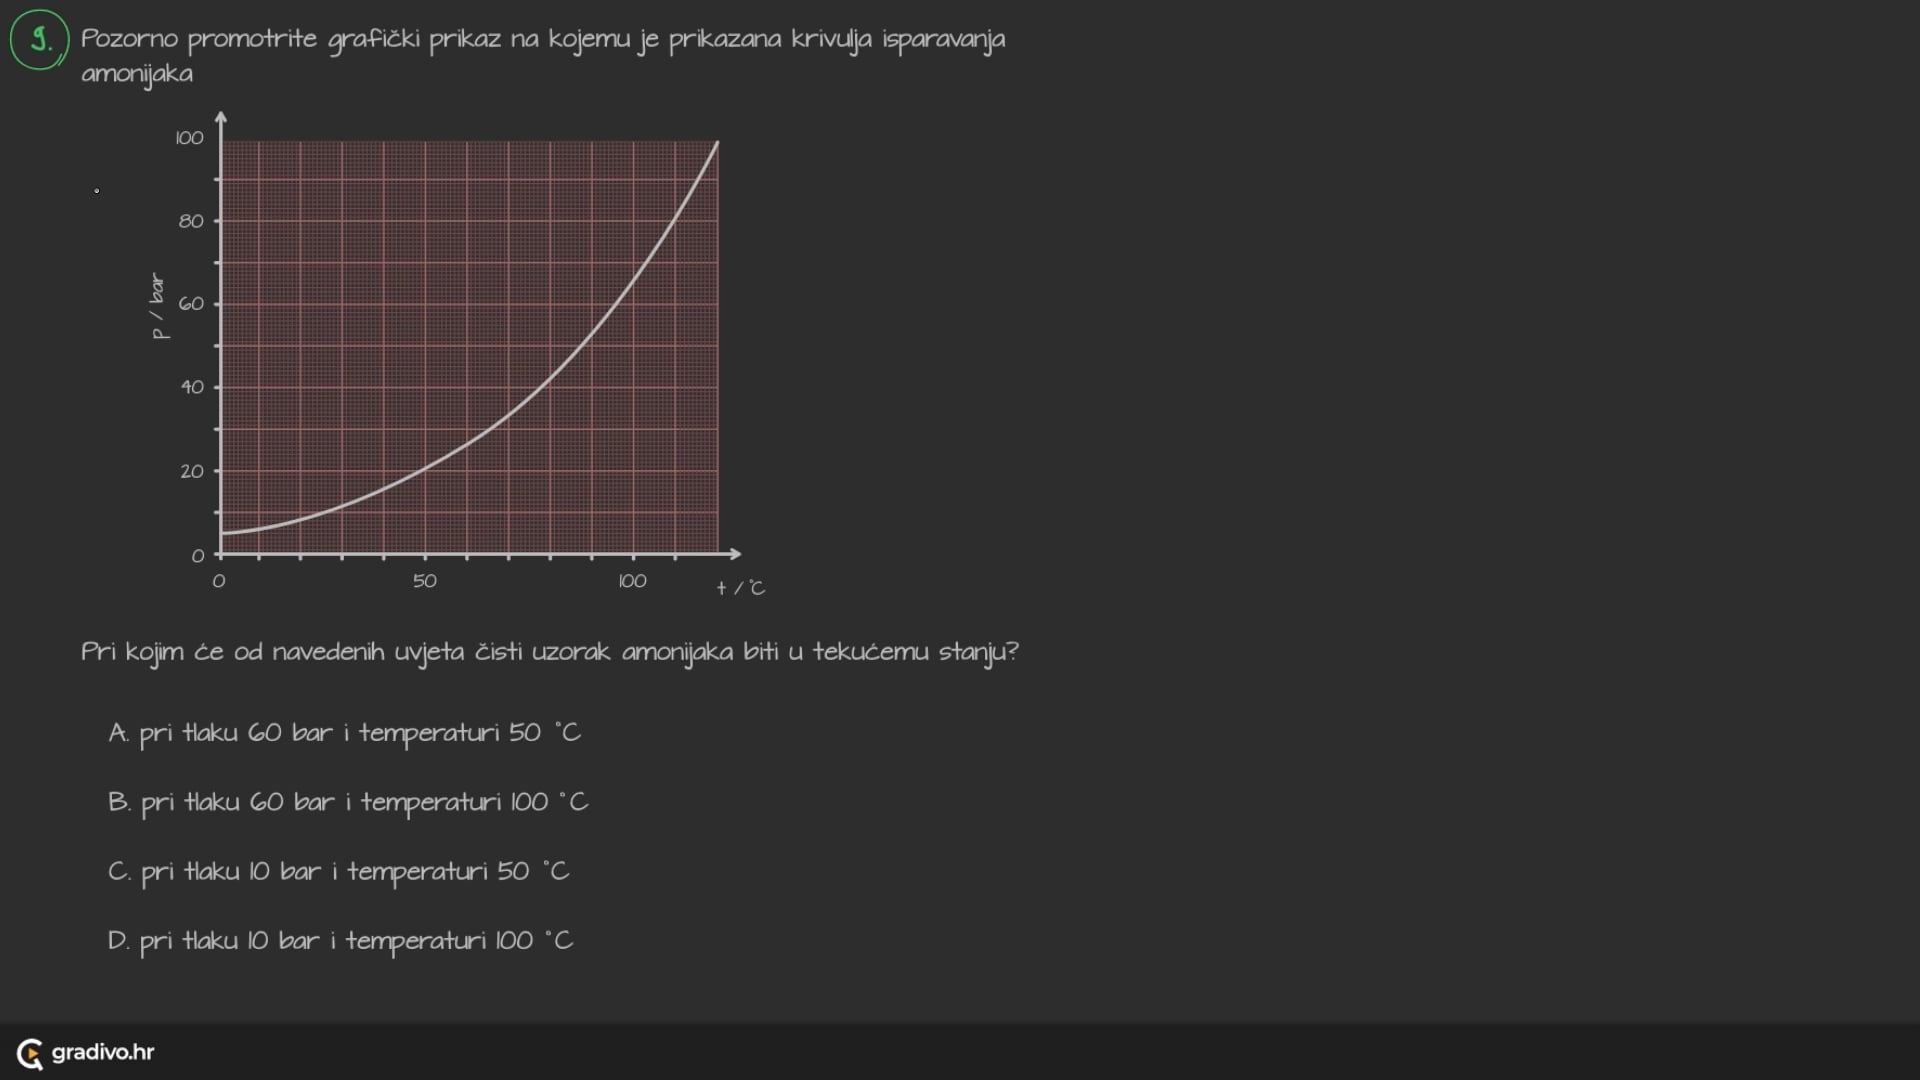Click the 50 tick label on temperature axis
Viewport: 1920px width, 1080px height.
(x=425, y=581)
